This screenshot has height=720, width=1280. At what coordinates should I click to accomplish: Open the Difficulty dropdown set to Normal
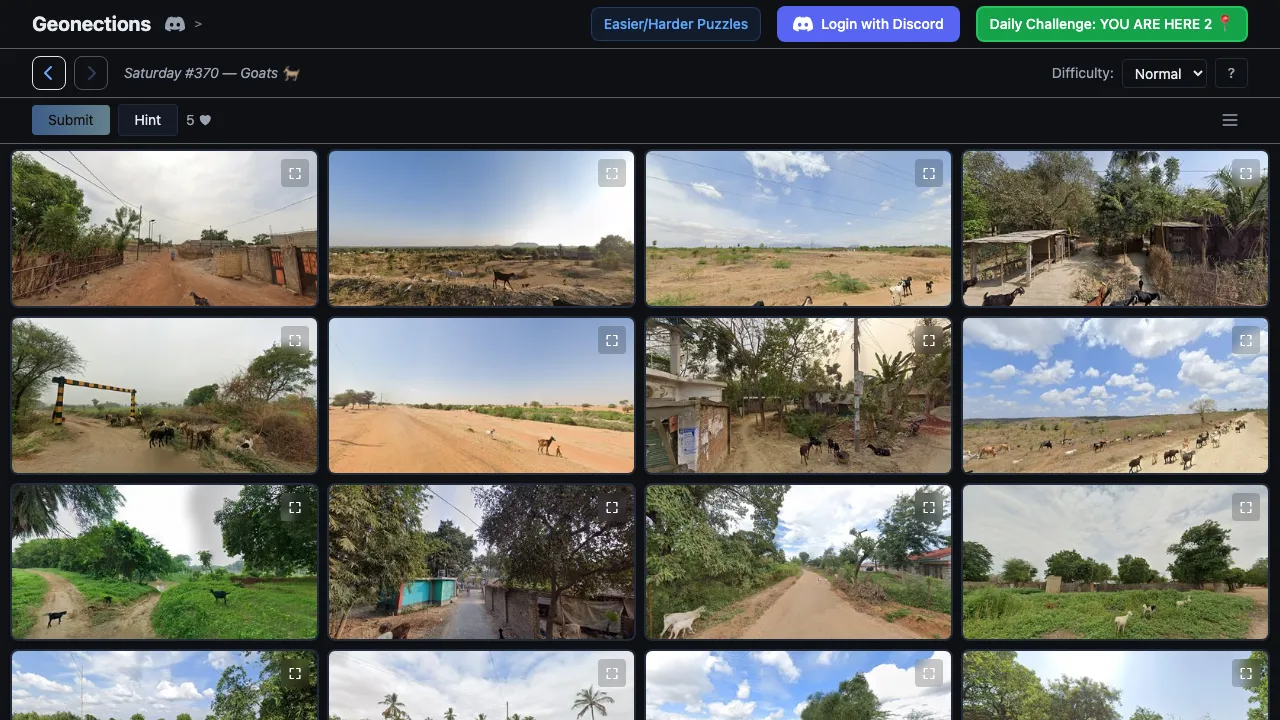[x=1164, y=73]
